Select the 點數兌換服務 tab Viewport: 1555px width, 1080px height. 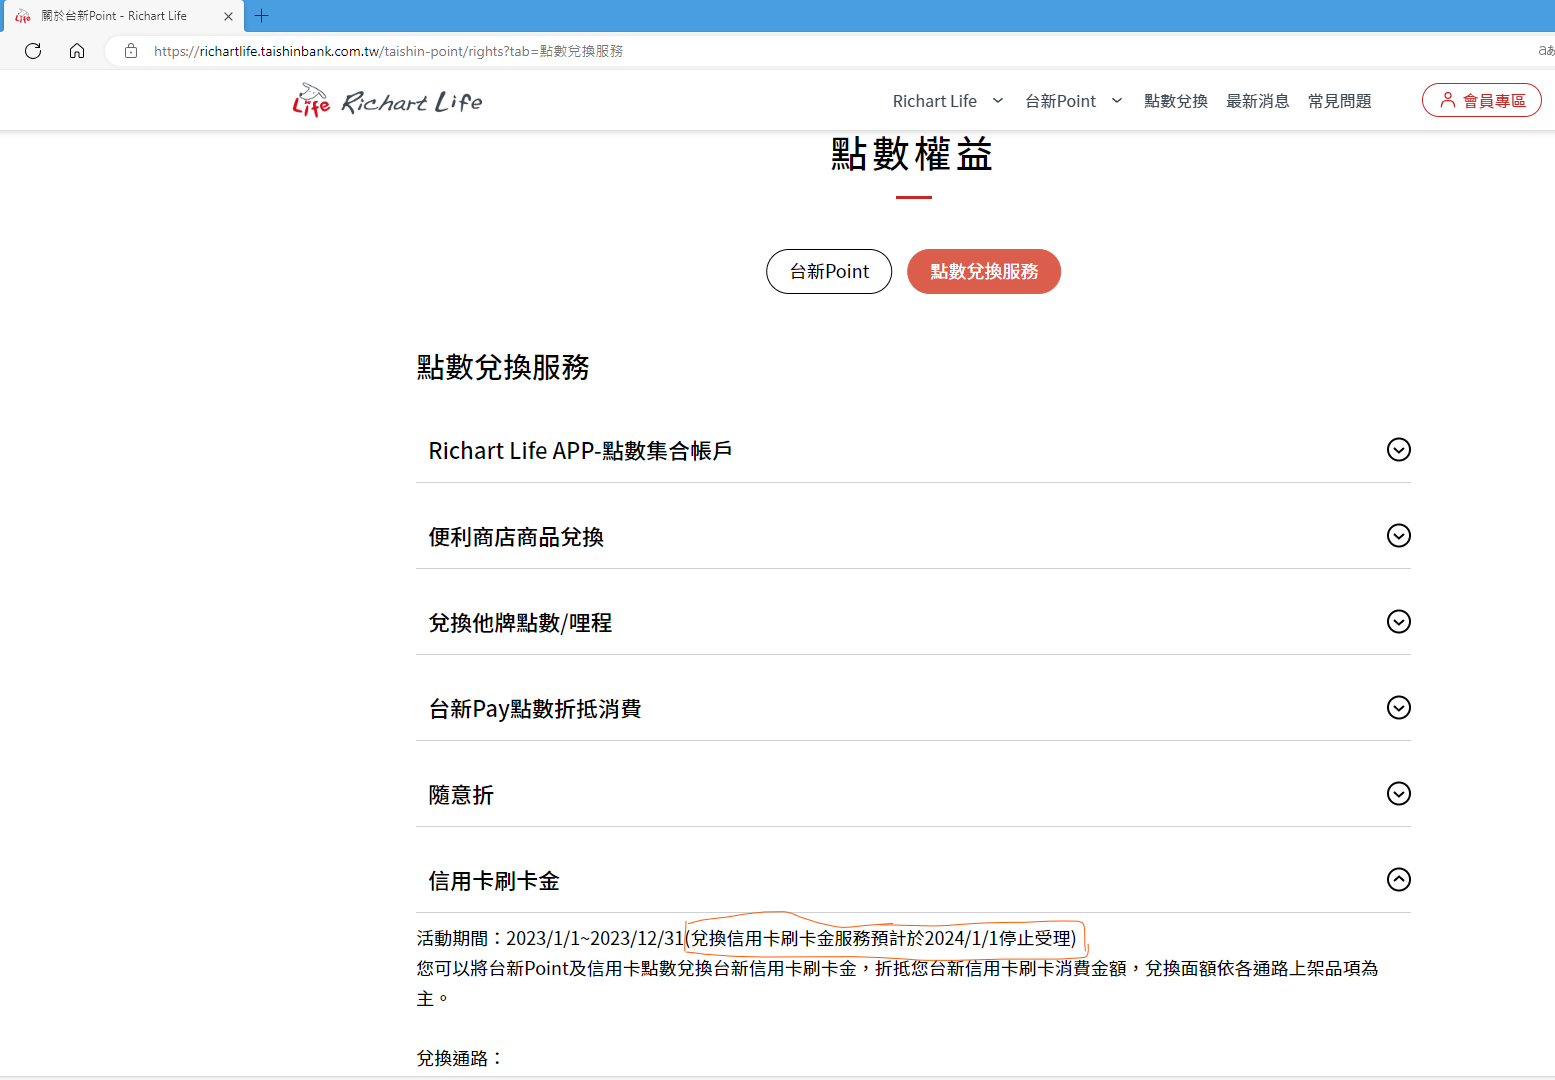[x=983, y=271]
